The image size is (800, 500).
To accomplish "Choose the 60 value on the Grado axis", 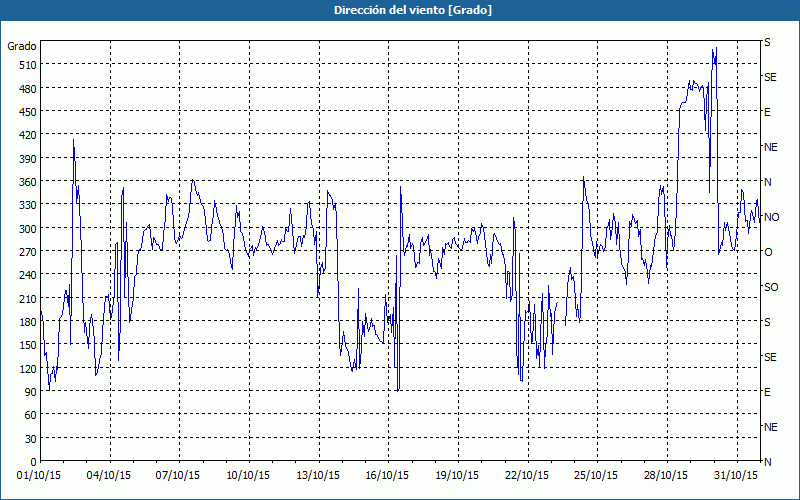I will tap(31, 415).
